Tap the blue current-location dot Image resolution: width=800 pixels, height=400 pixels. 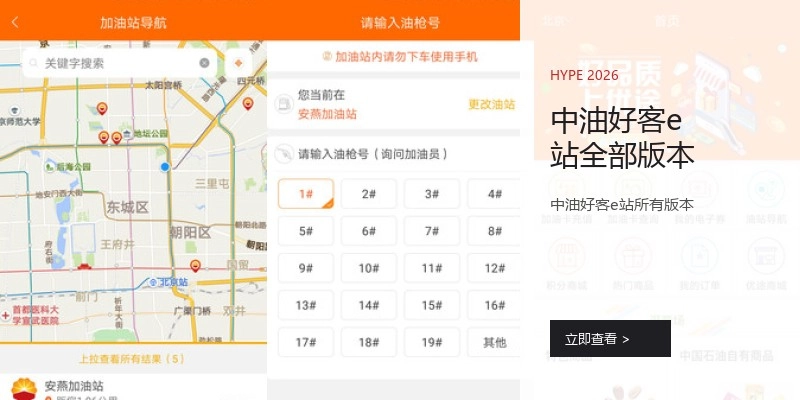point(165,167)
